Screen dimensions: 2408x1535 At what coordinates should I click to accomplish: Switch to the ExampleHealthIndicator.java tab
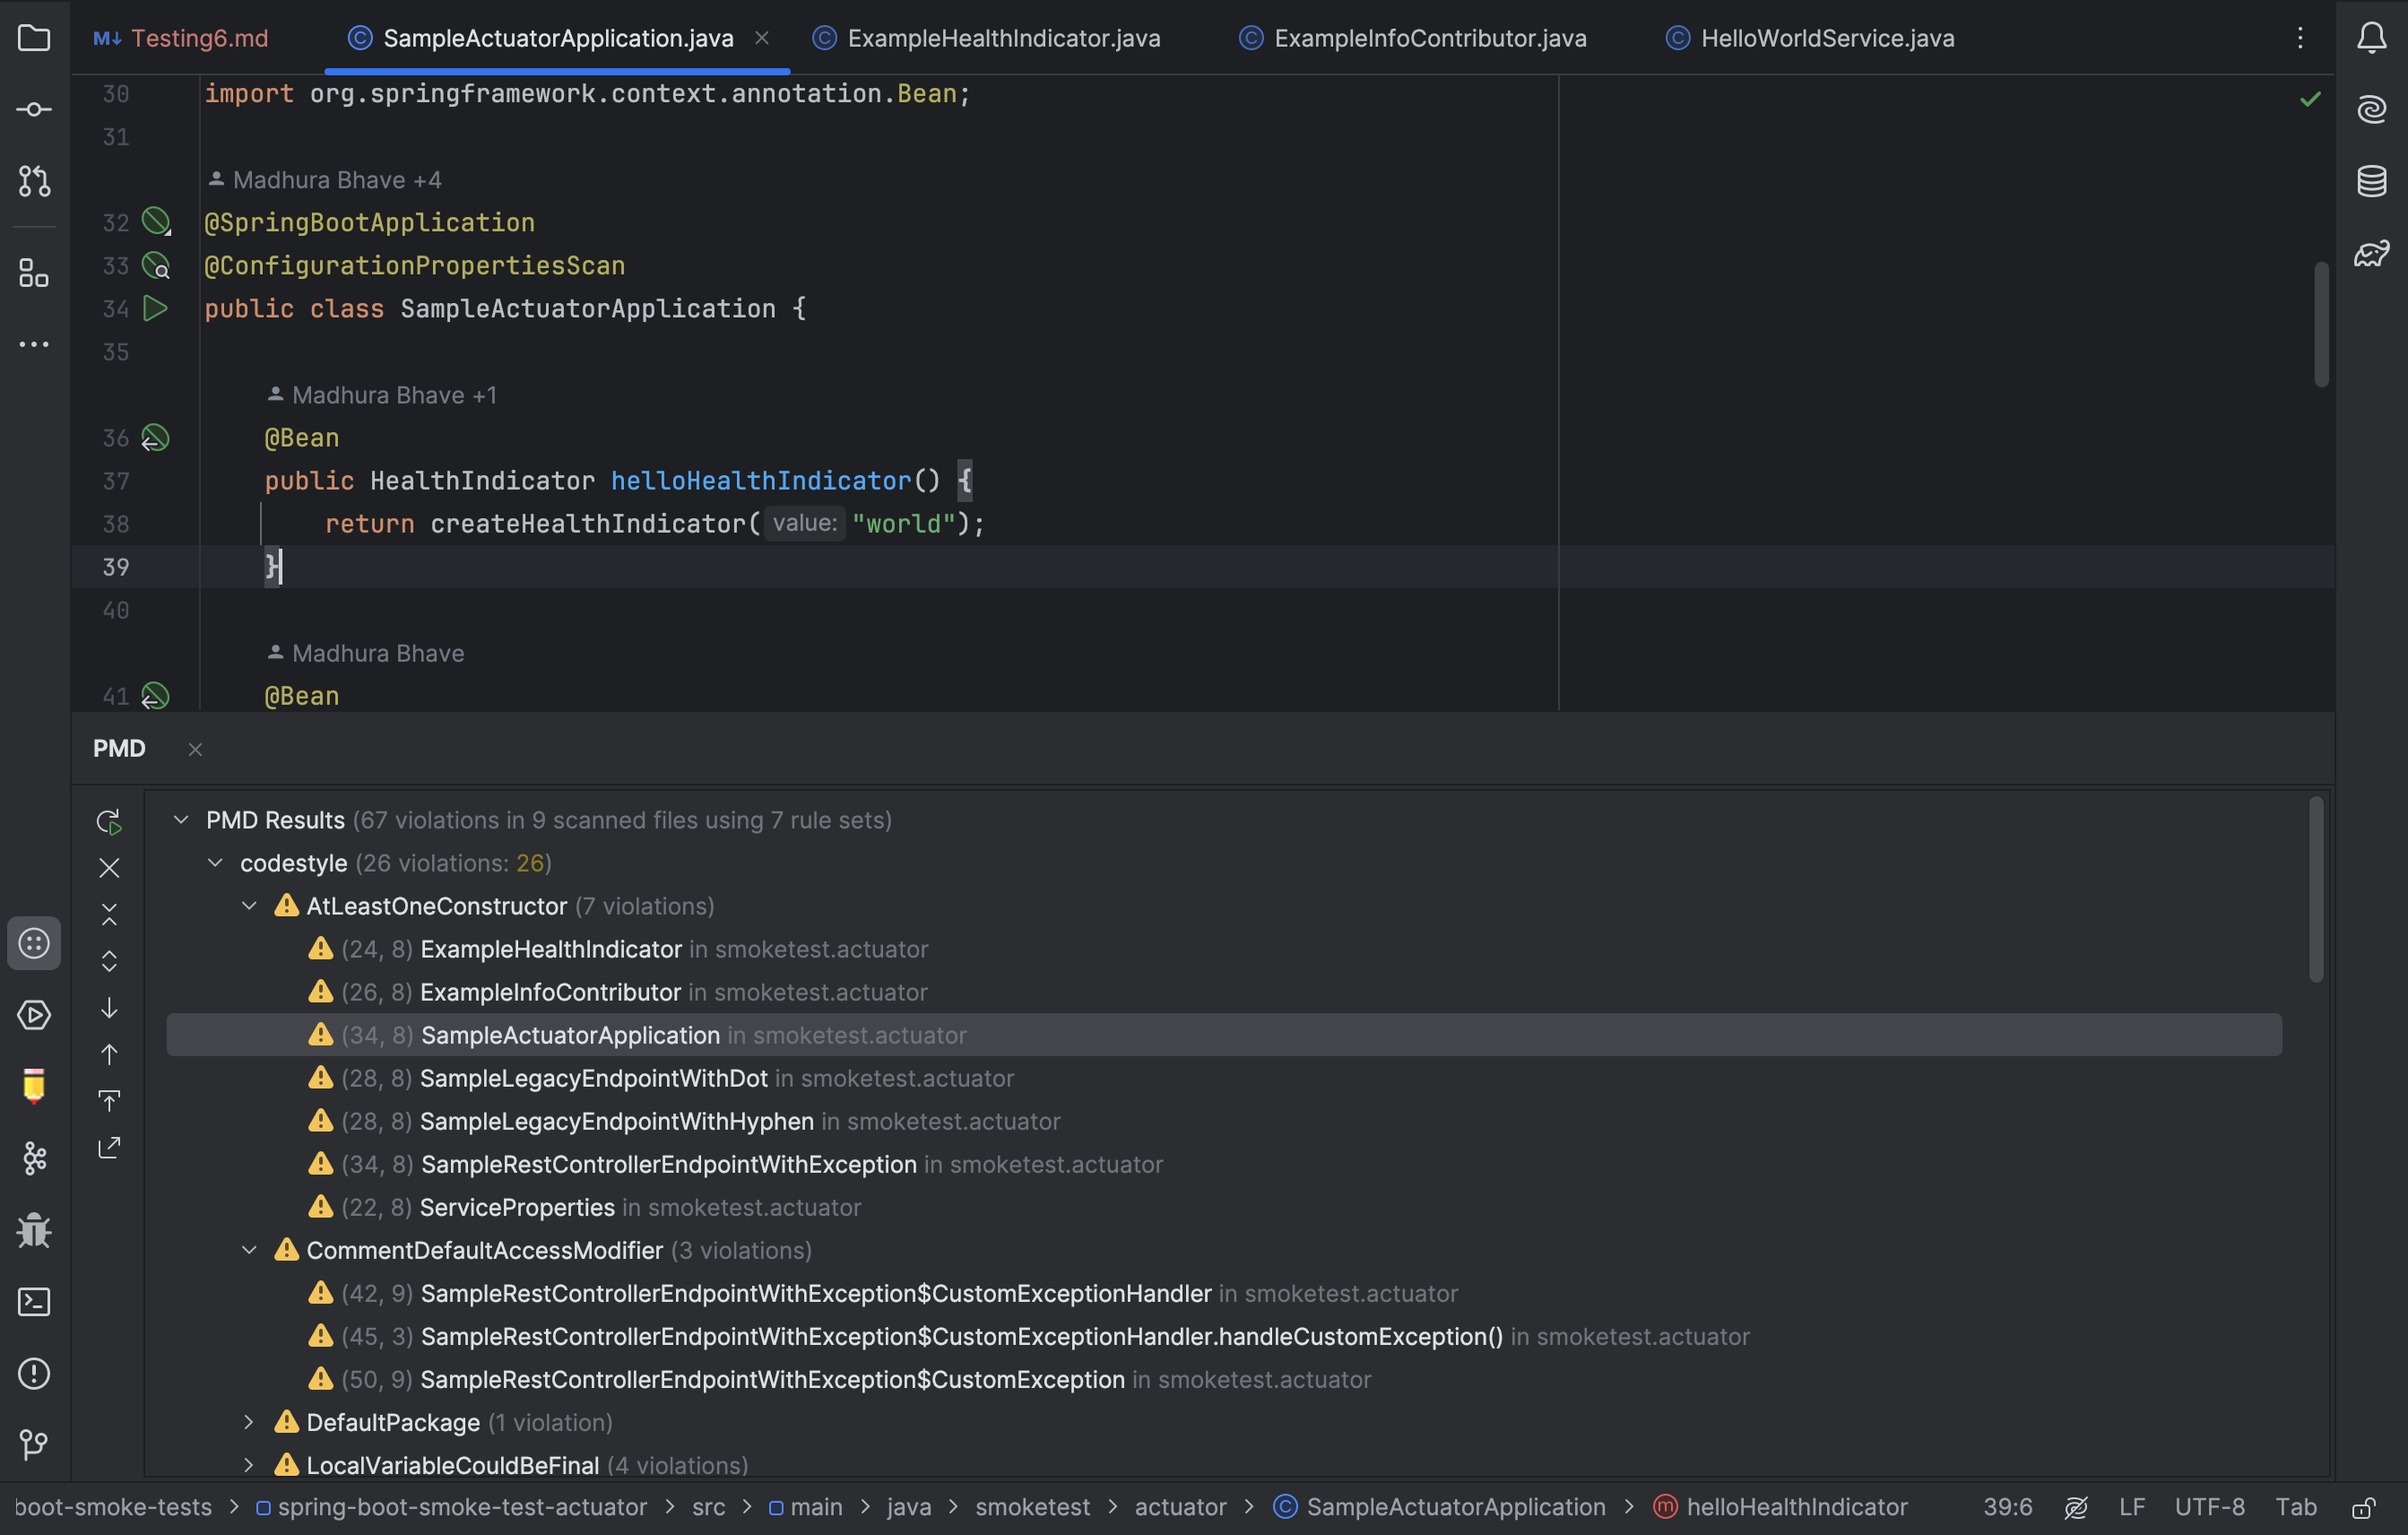point(1003,38)
